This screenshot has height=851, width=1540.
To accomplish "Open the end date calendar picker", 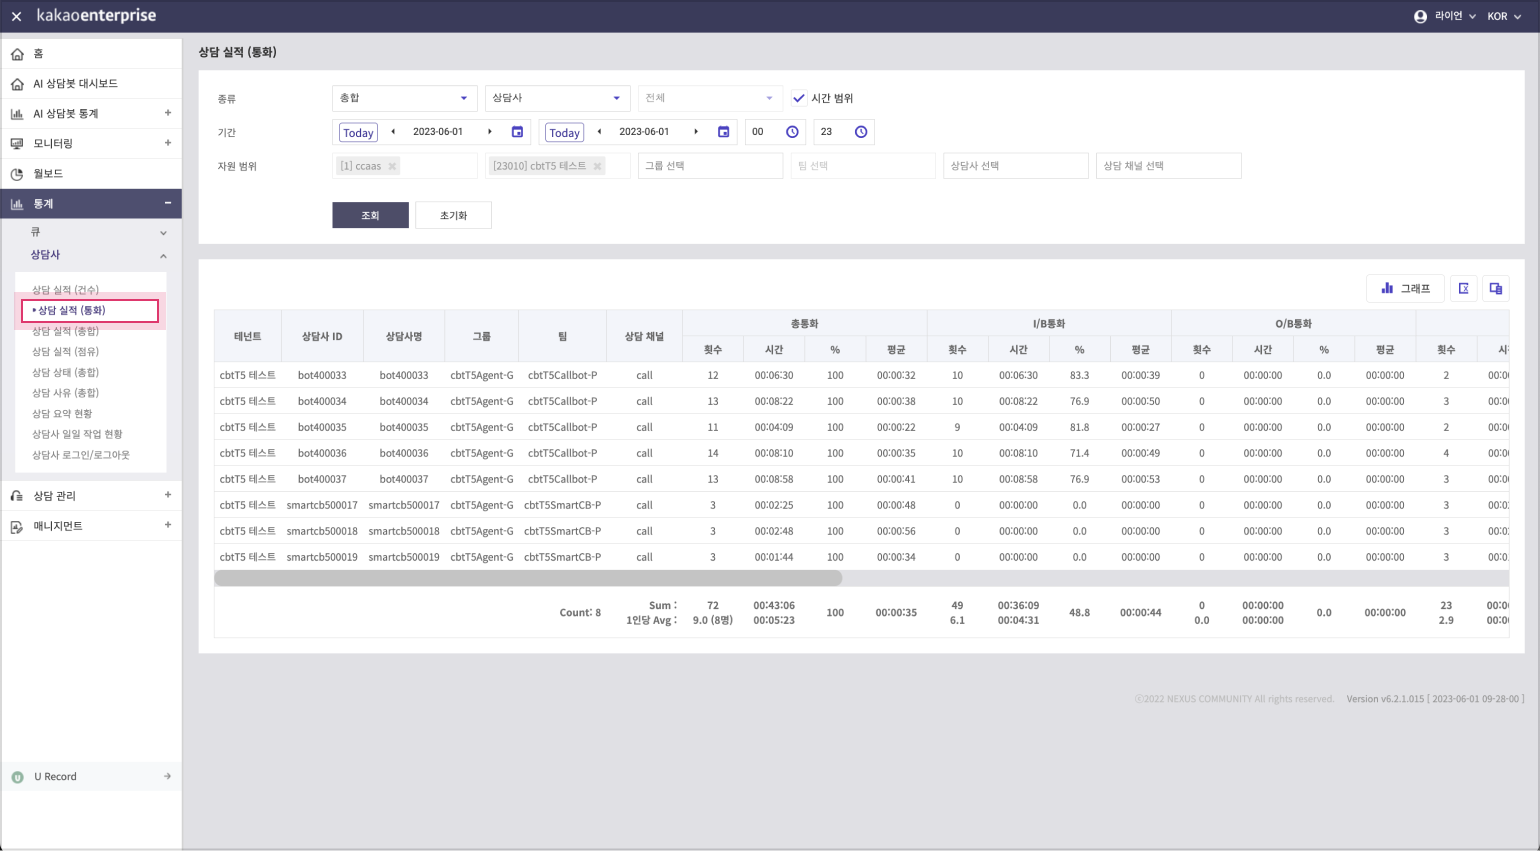I will [723, 132].
